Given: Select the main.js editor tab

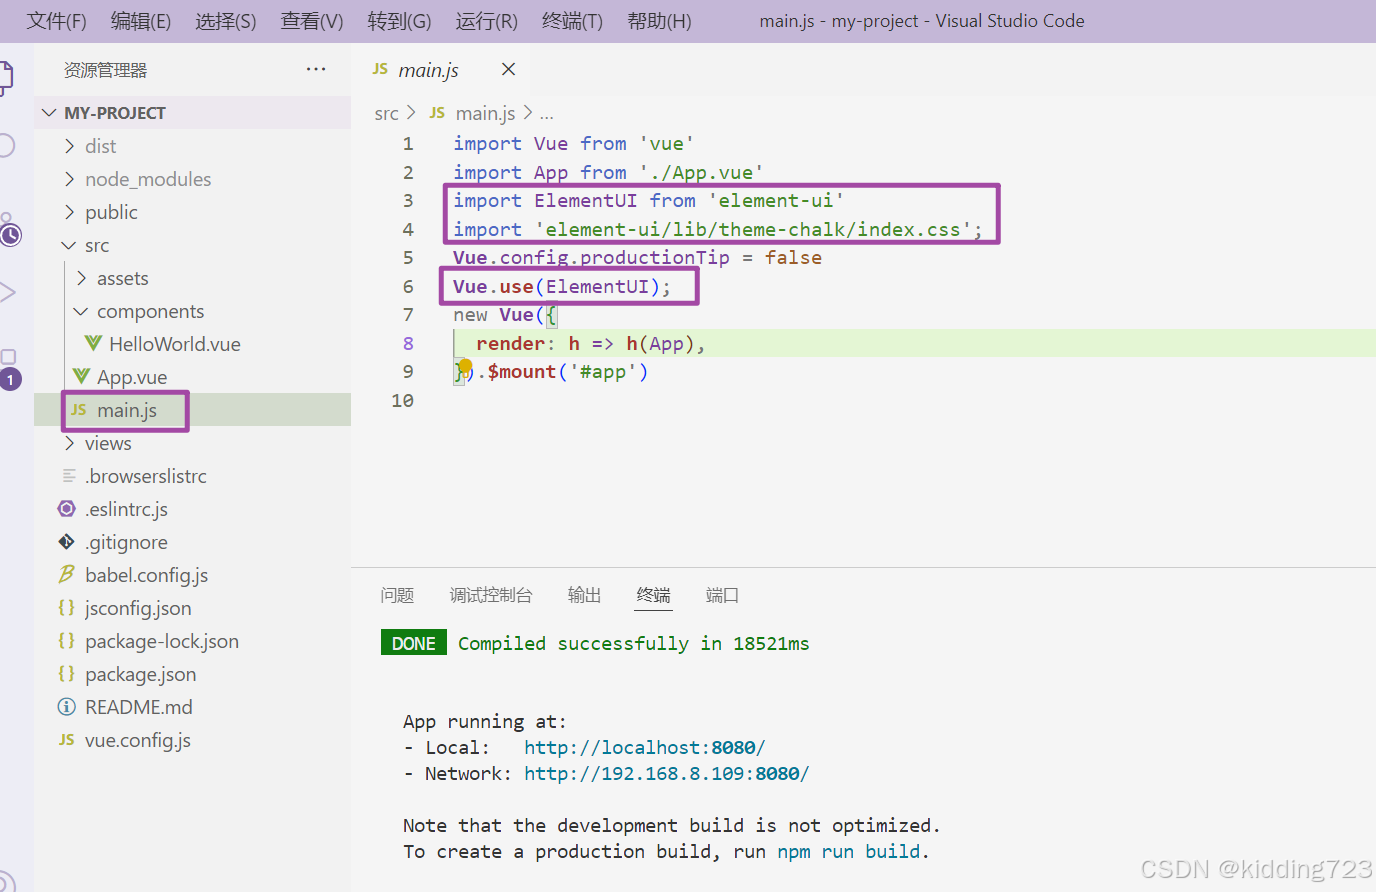Looking at the screenshot, I should [x=444, y=69].
